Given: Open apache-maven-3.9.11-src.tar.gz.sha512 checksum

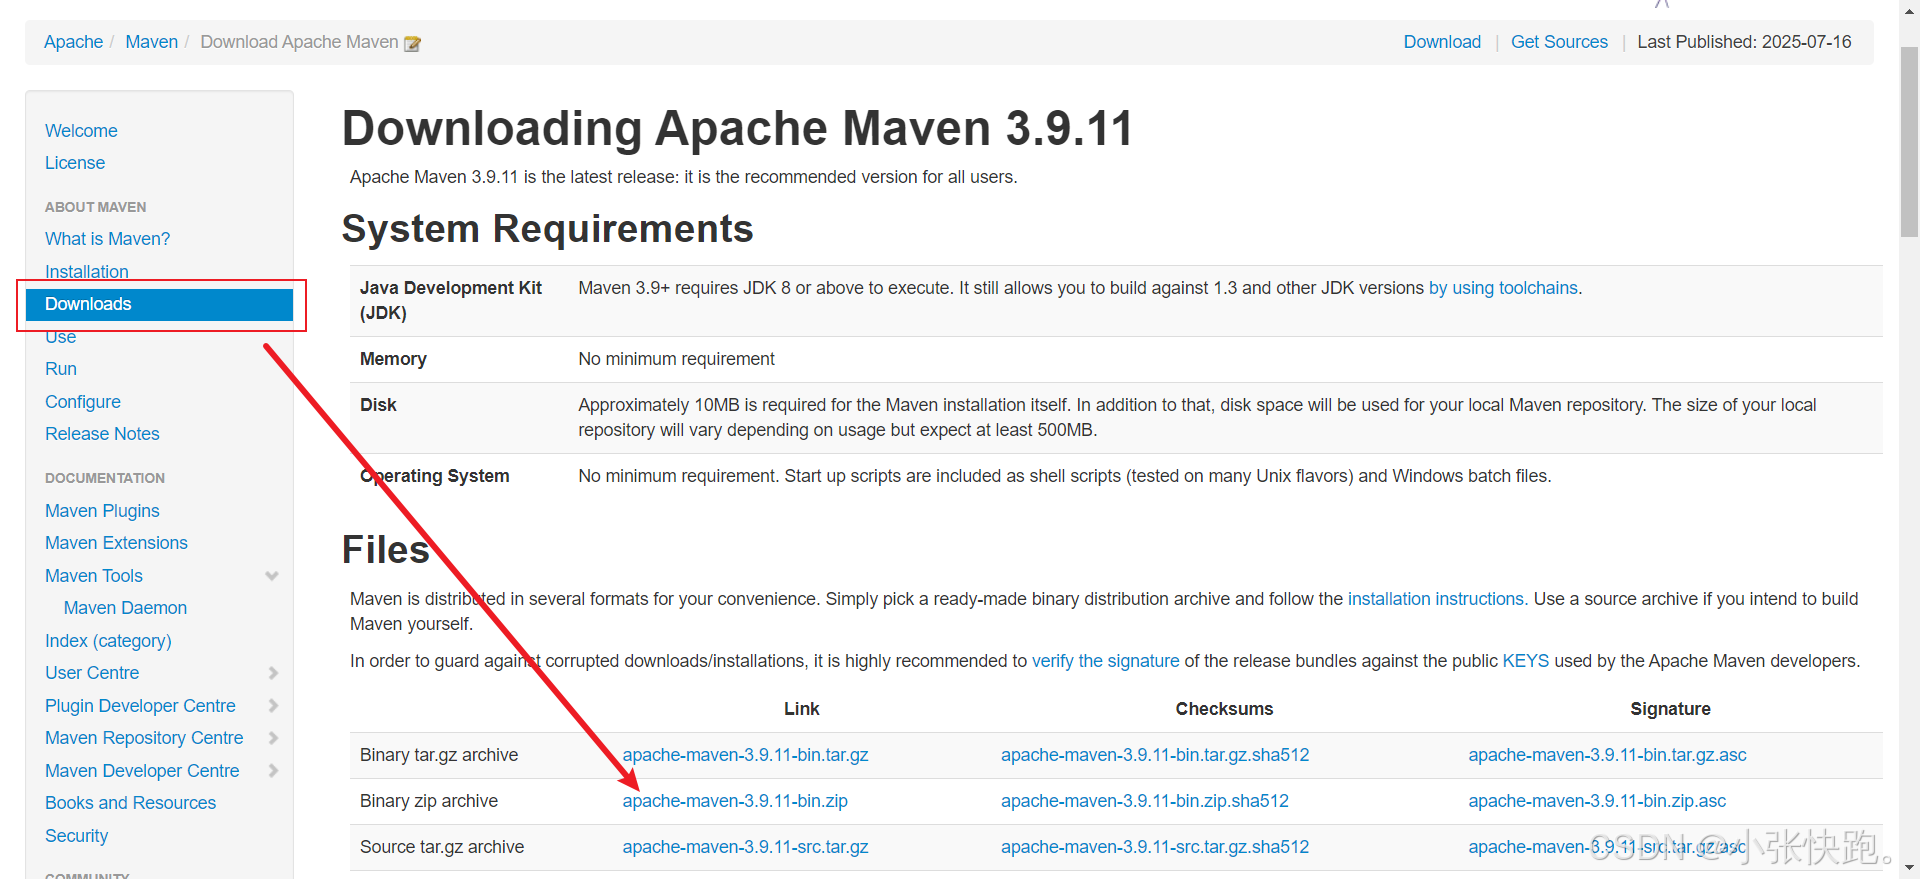Looking at the screenshot, I should [1155, 847].
